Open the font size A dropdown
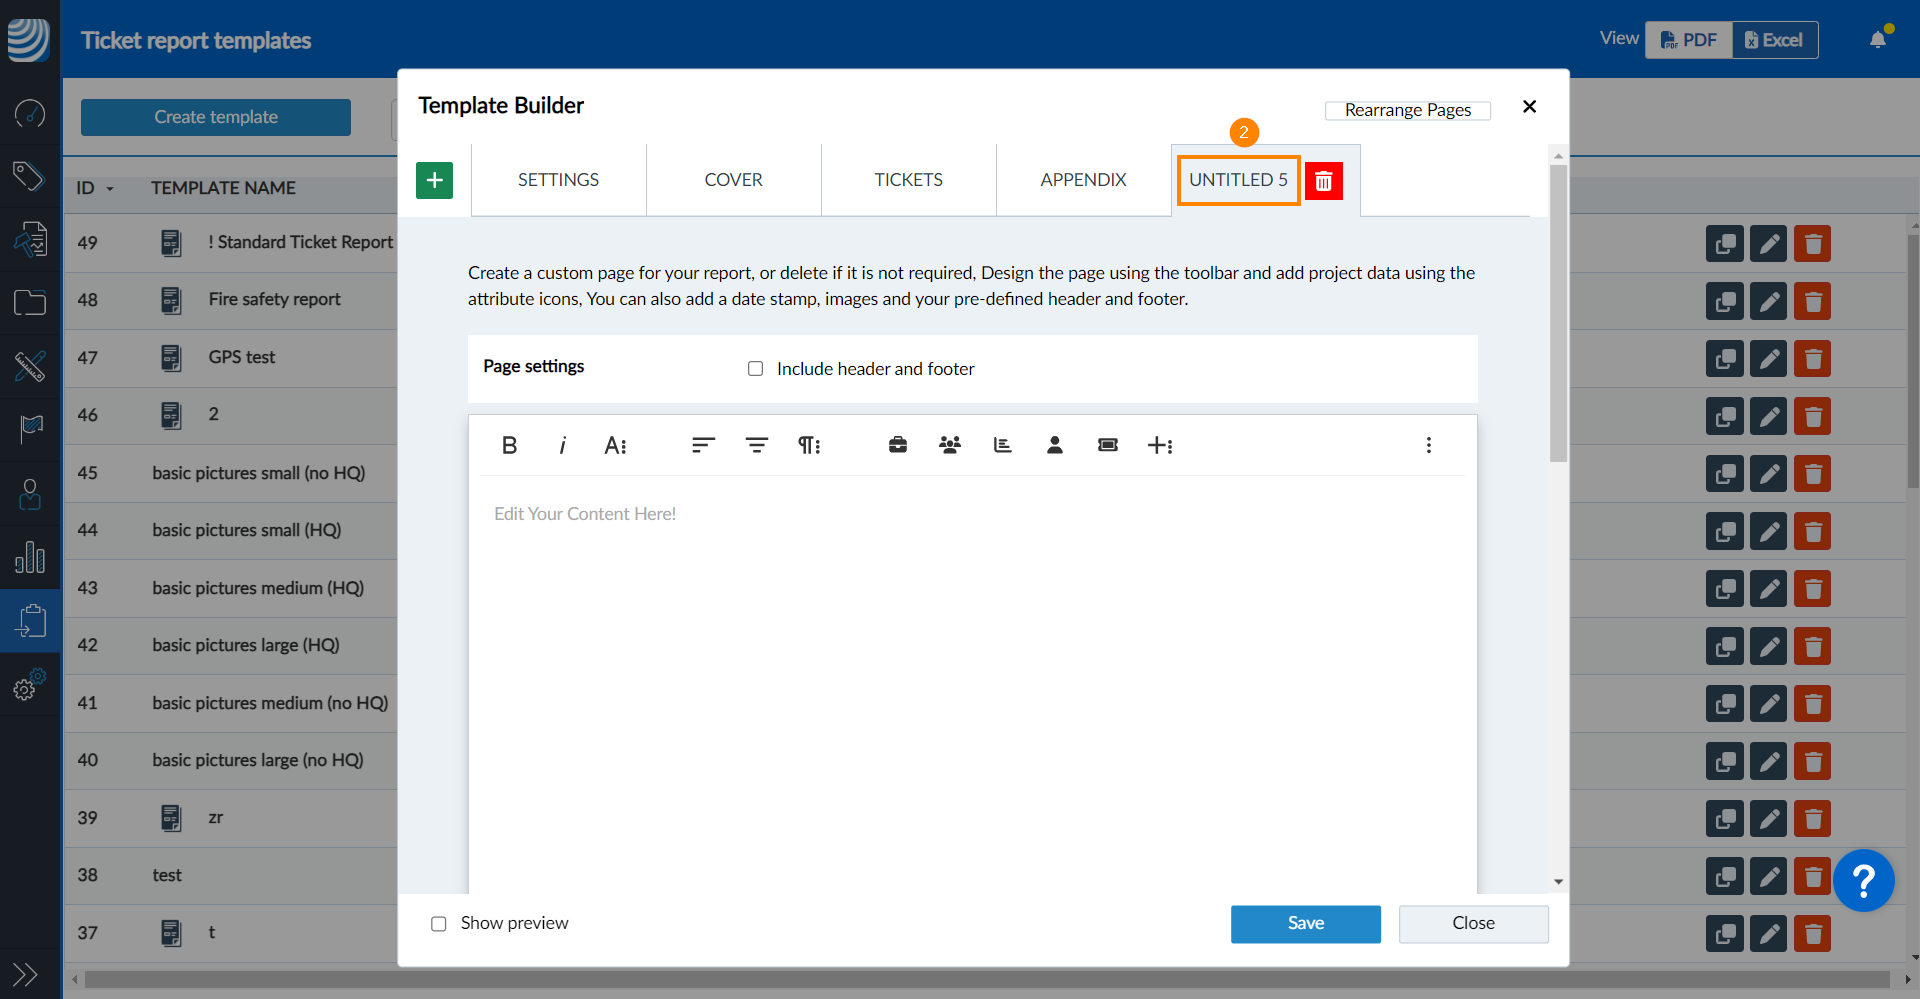Viewport: 1920px width, 999px height. click(x=615, y=445)
